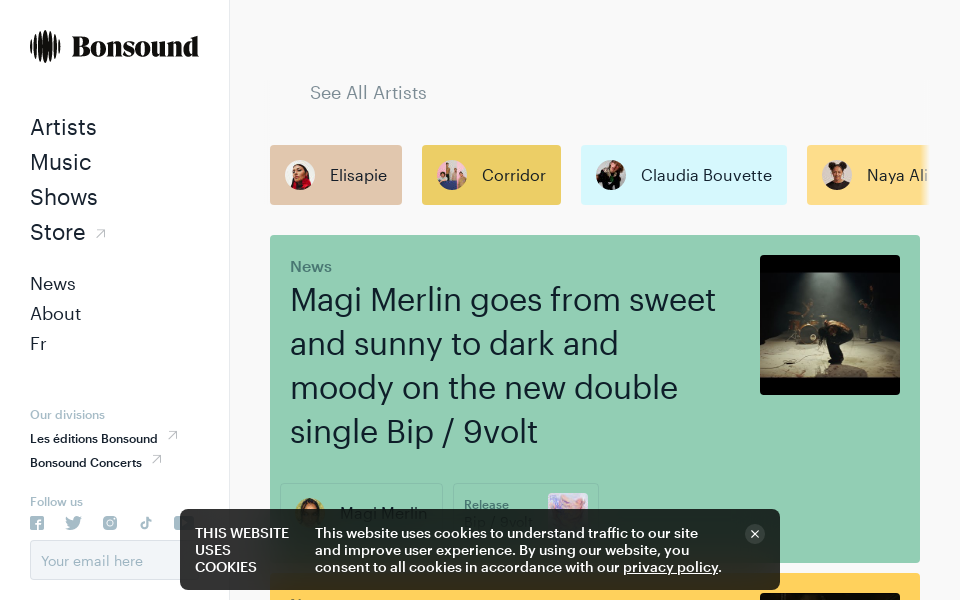The height and width of the screenshot is (600, 960).
Task: Click the Instagram icon in the sidebar
Action: pyautogui.click(x=110, y=522)
